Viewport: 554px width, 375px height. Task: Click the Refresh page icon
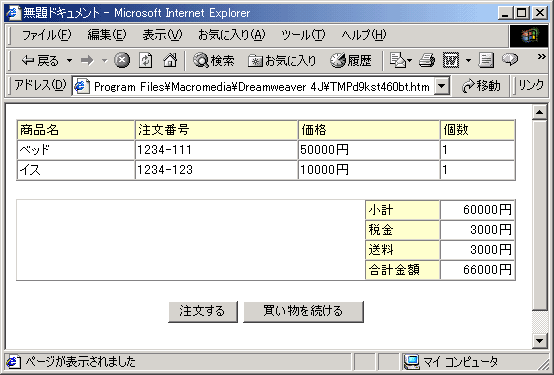click(x=146, y=60)
